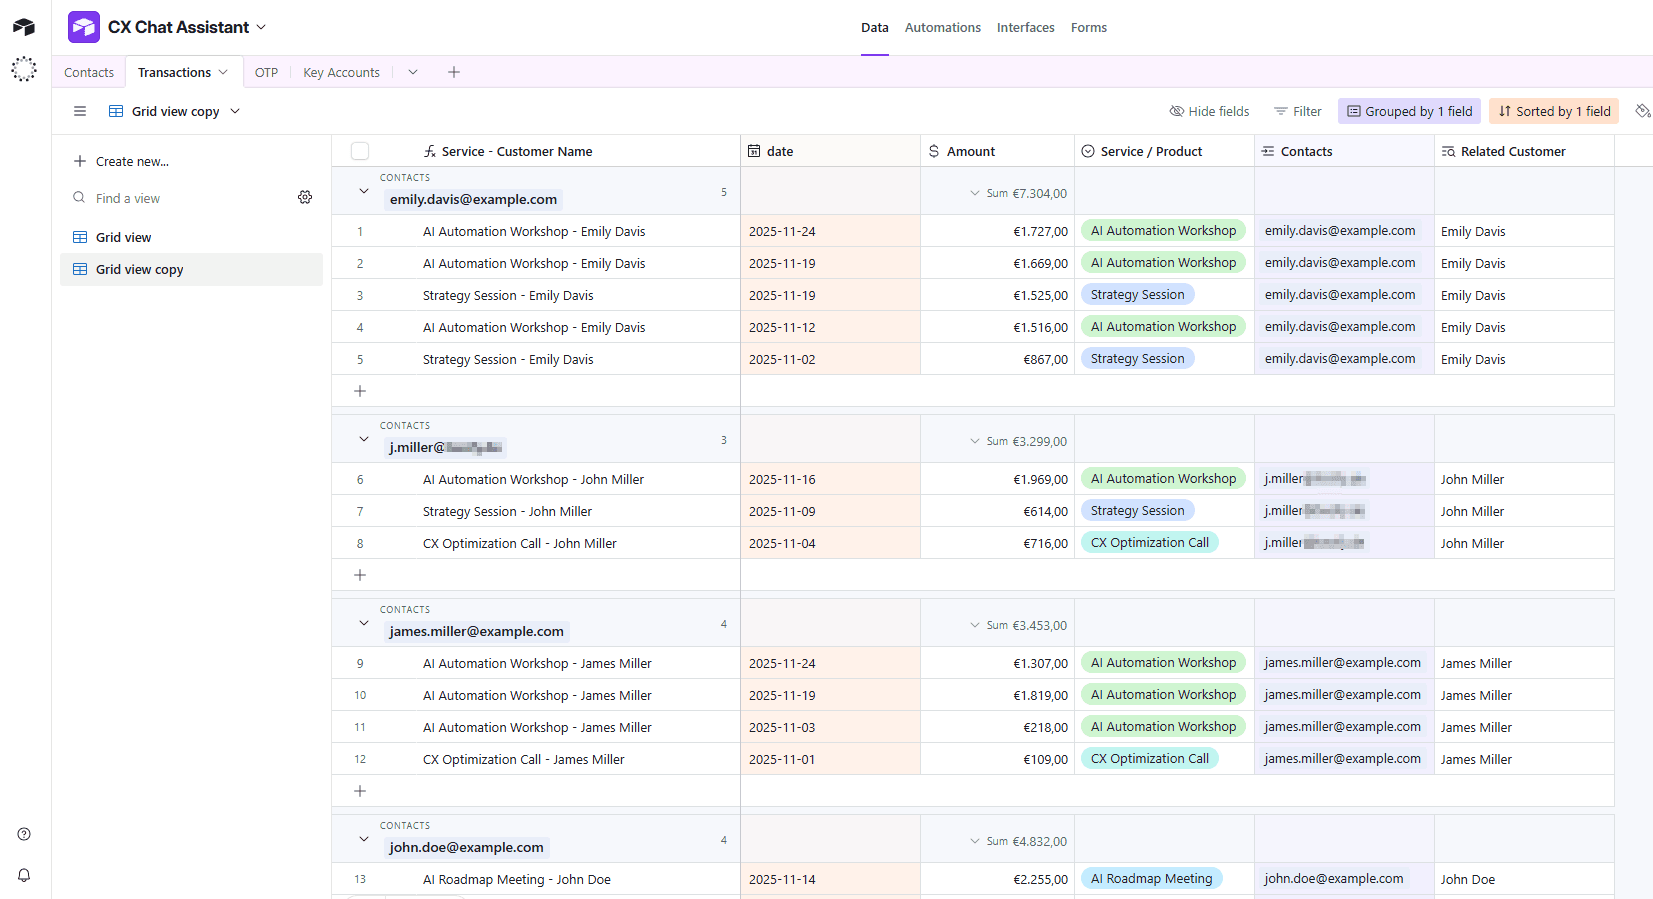
Task: Collapse the james.miller@example.com group
Action: [x=364, y=623]
